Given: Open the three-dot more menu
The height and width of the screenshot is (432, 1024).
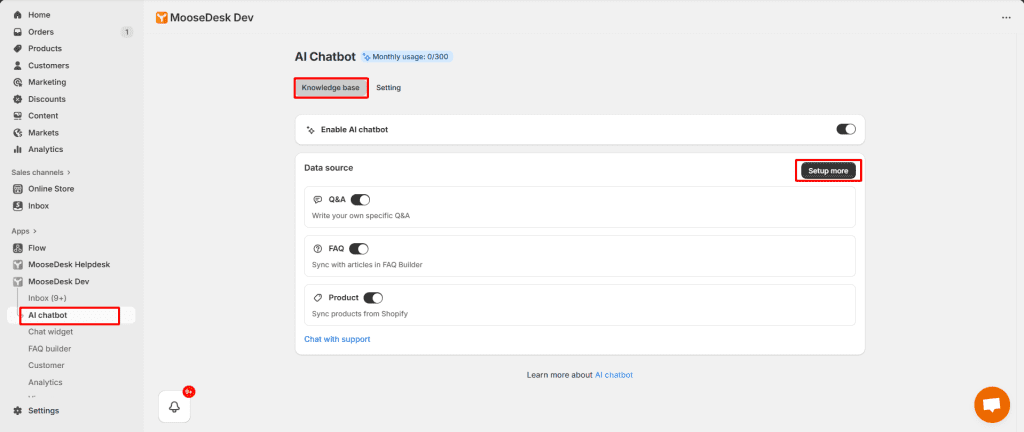Looking at the screenshot, I should coord(1006,18).
